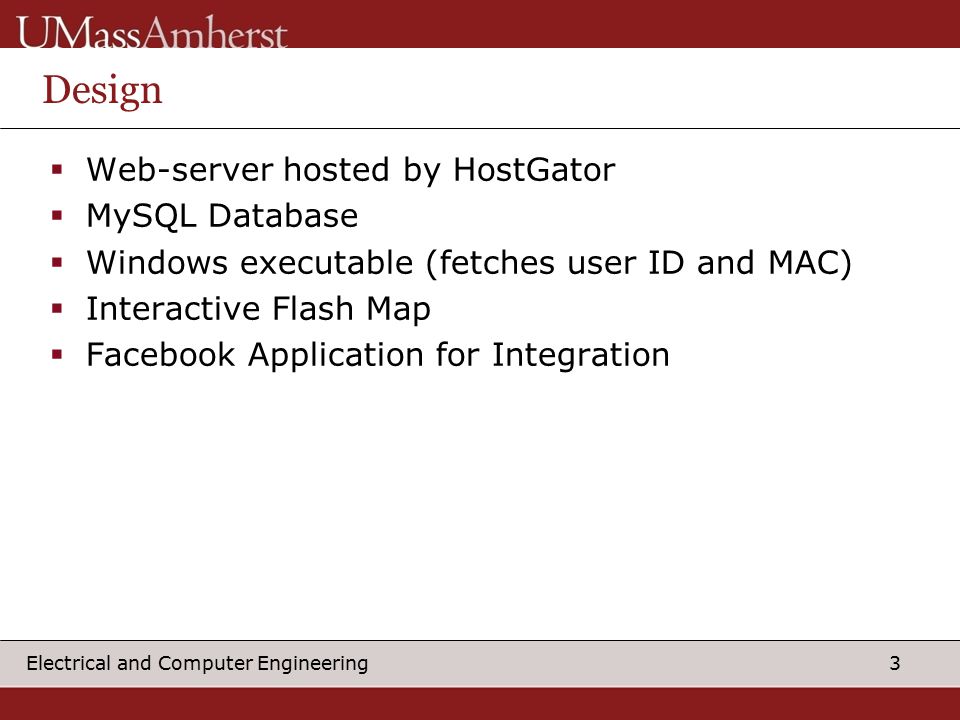Select the Design slide title
This screenshot has height=720, width=960.
102,91
